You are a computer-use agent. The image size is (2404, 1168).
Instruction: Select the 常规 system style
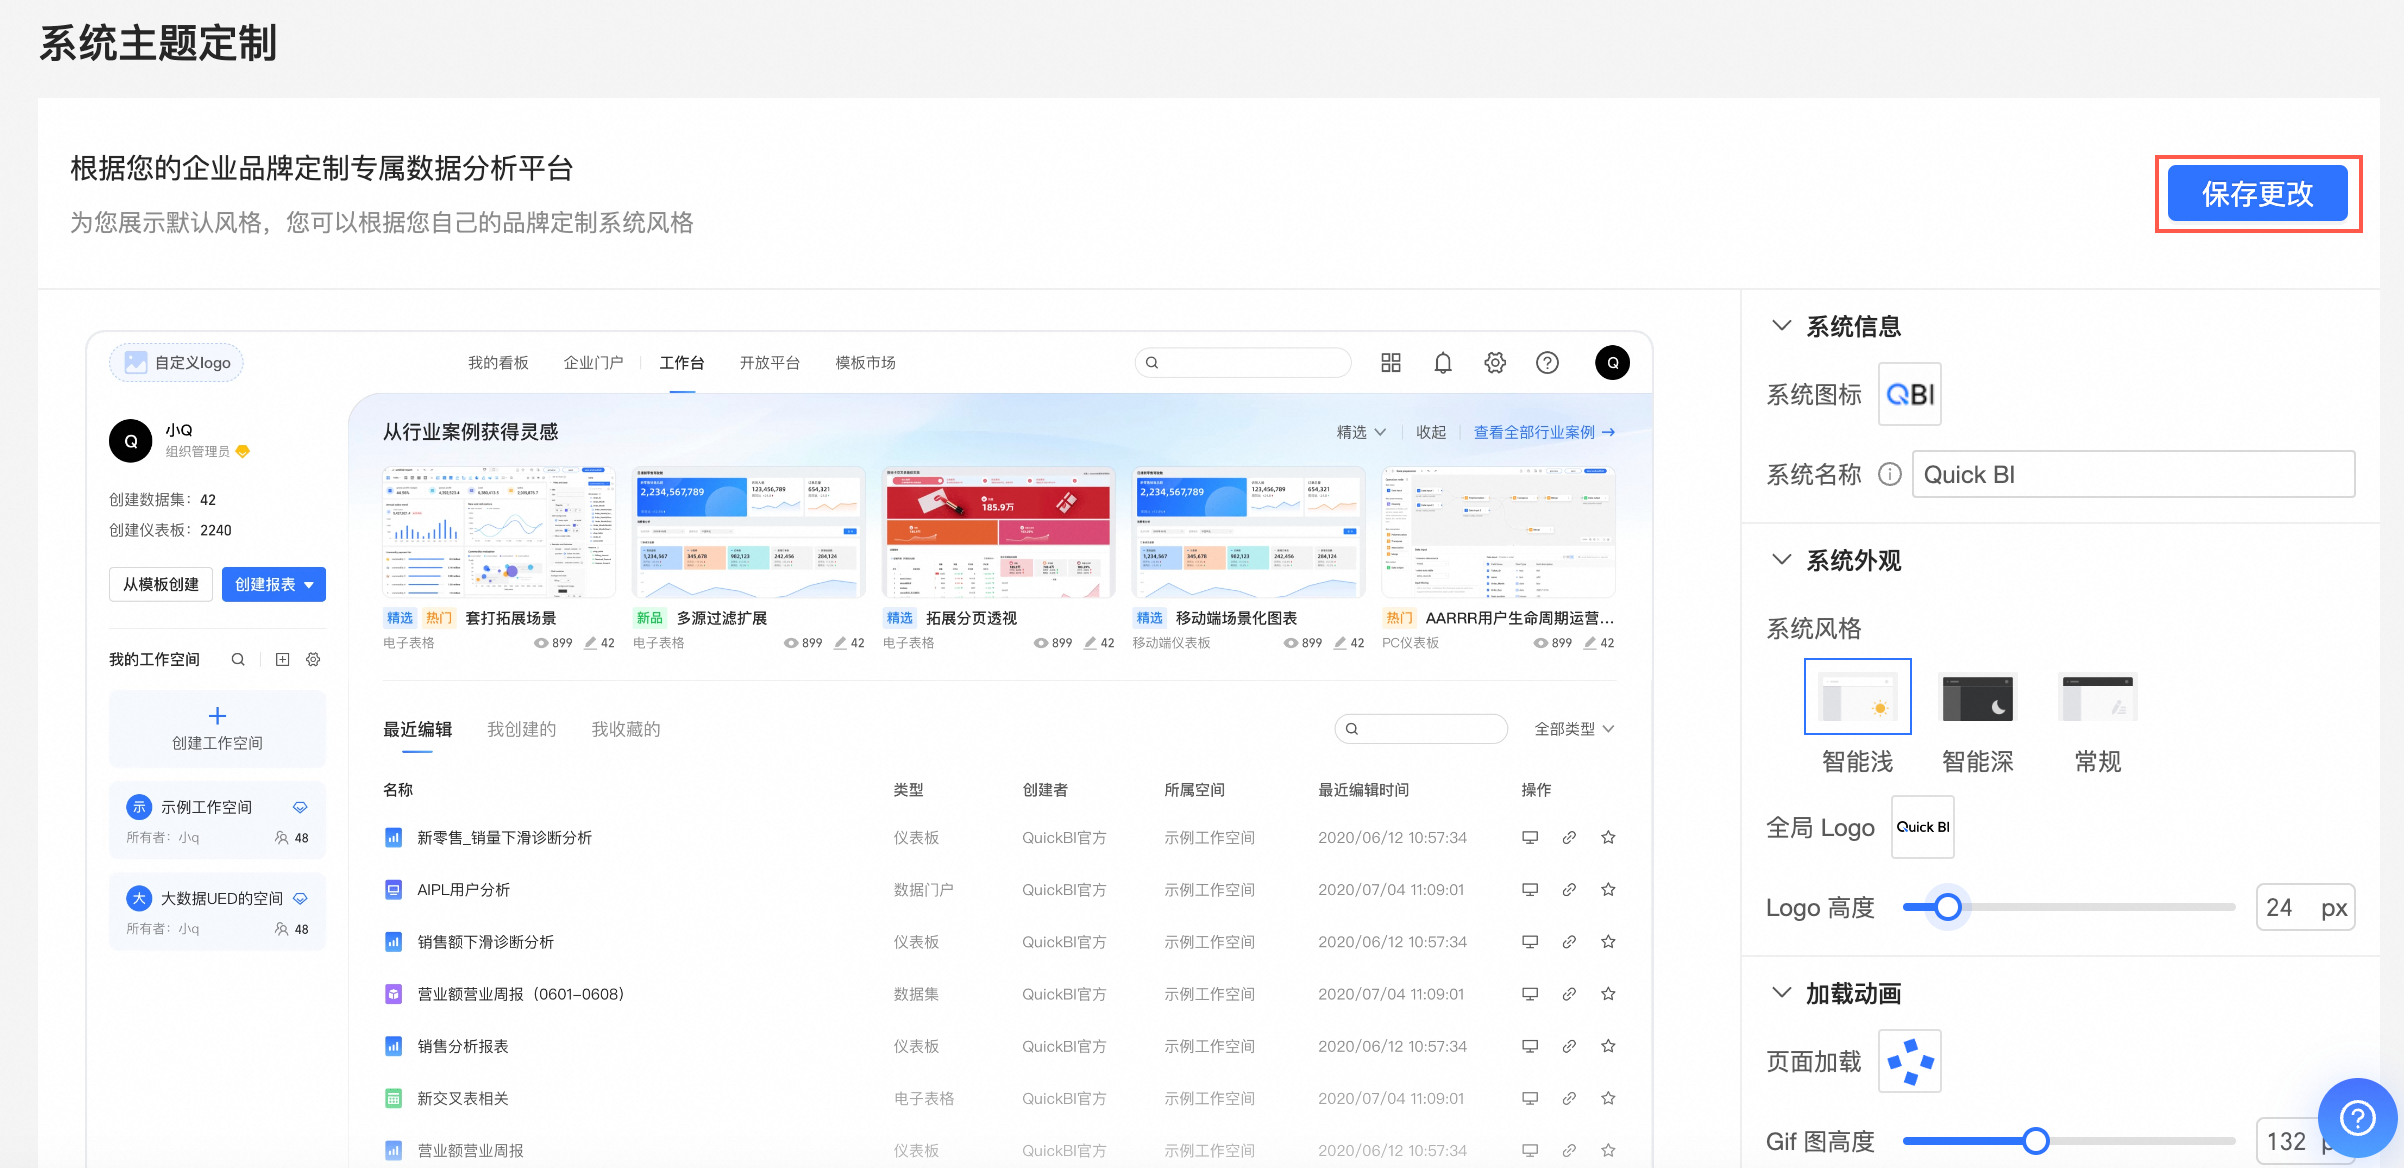(x=2097, y=698)
